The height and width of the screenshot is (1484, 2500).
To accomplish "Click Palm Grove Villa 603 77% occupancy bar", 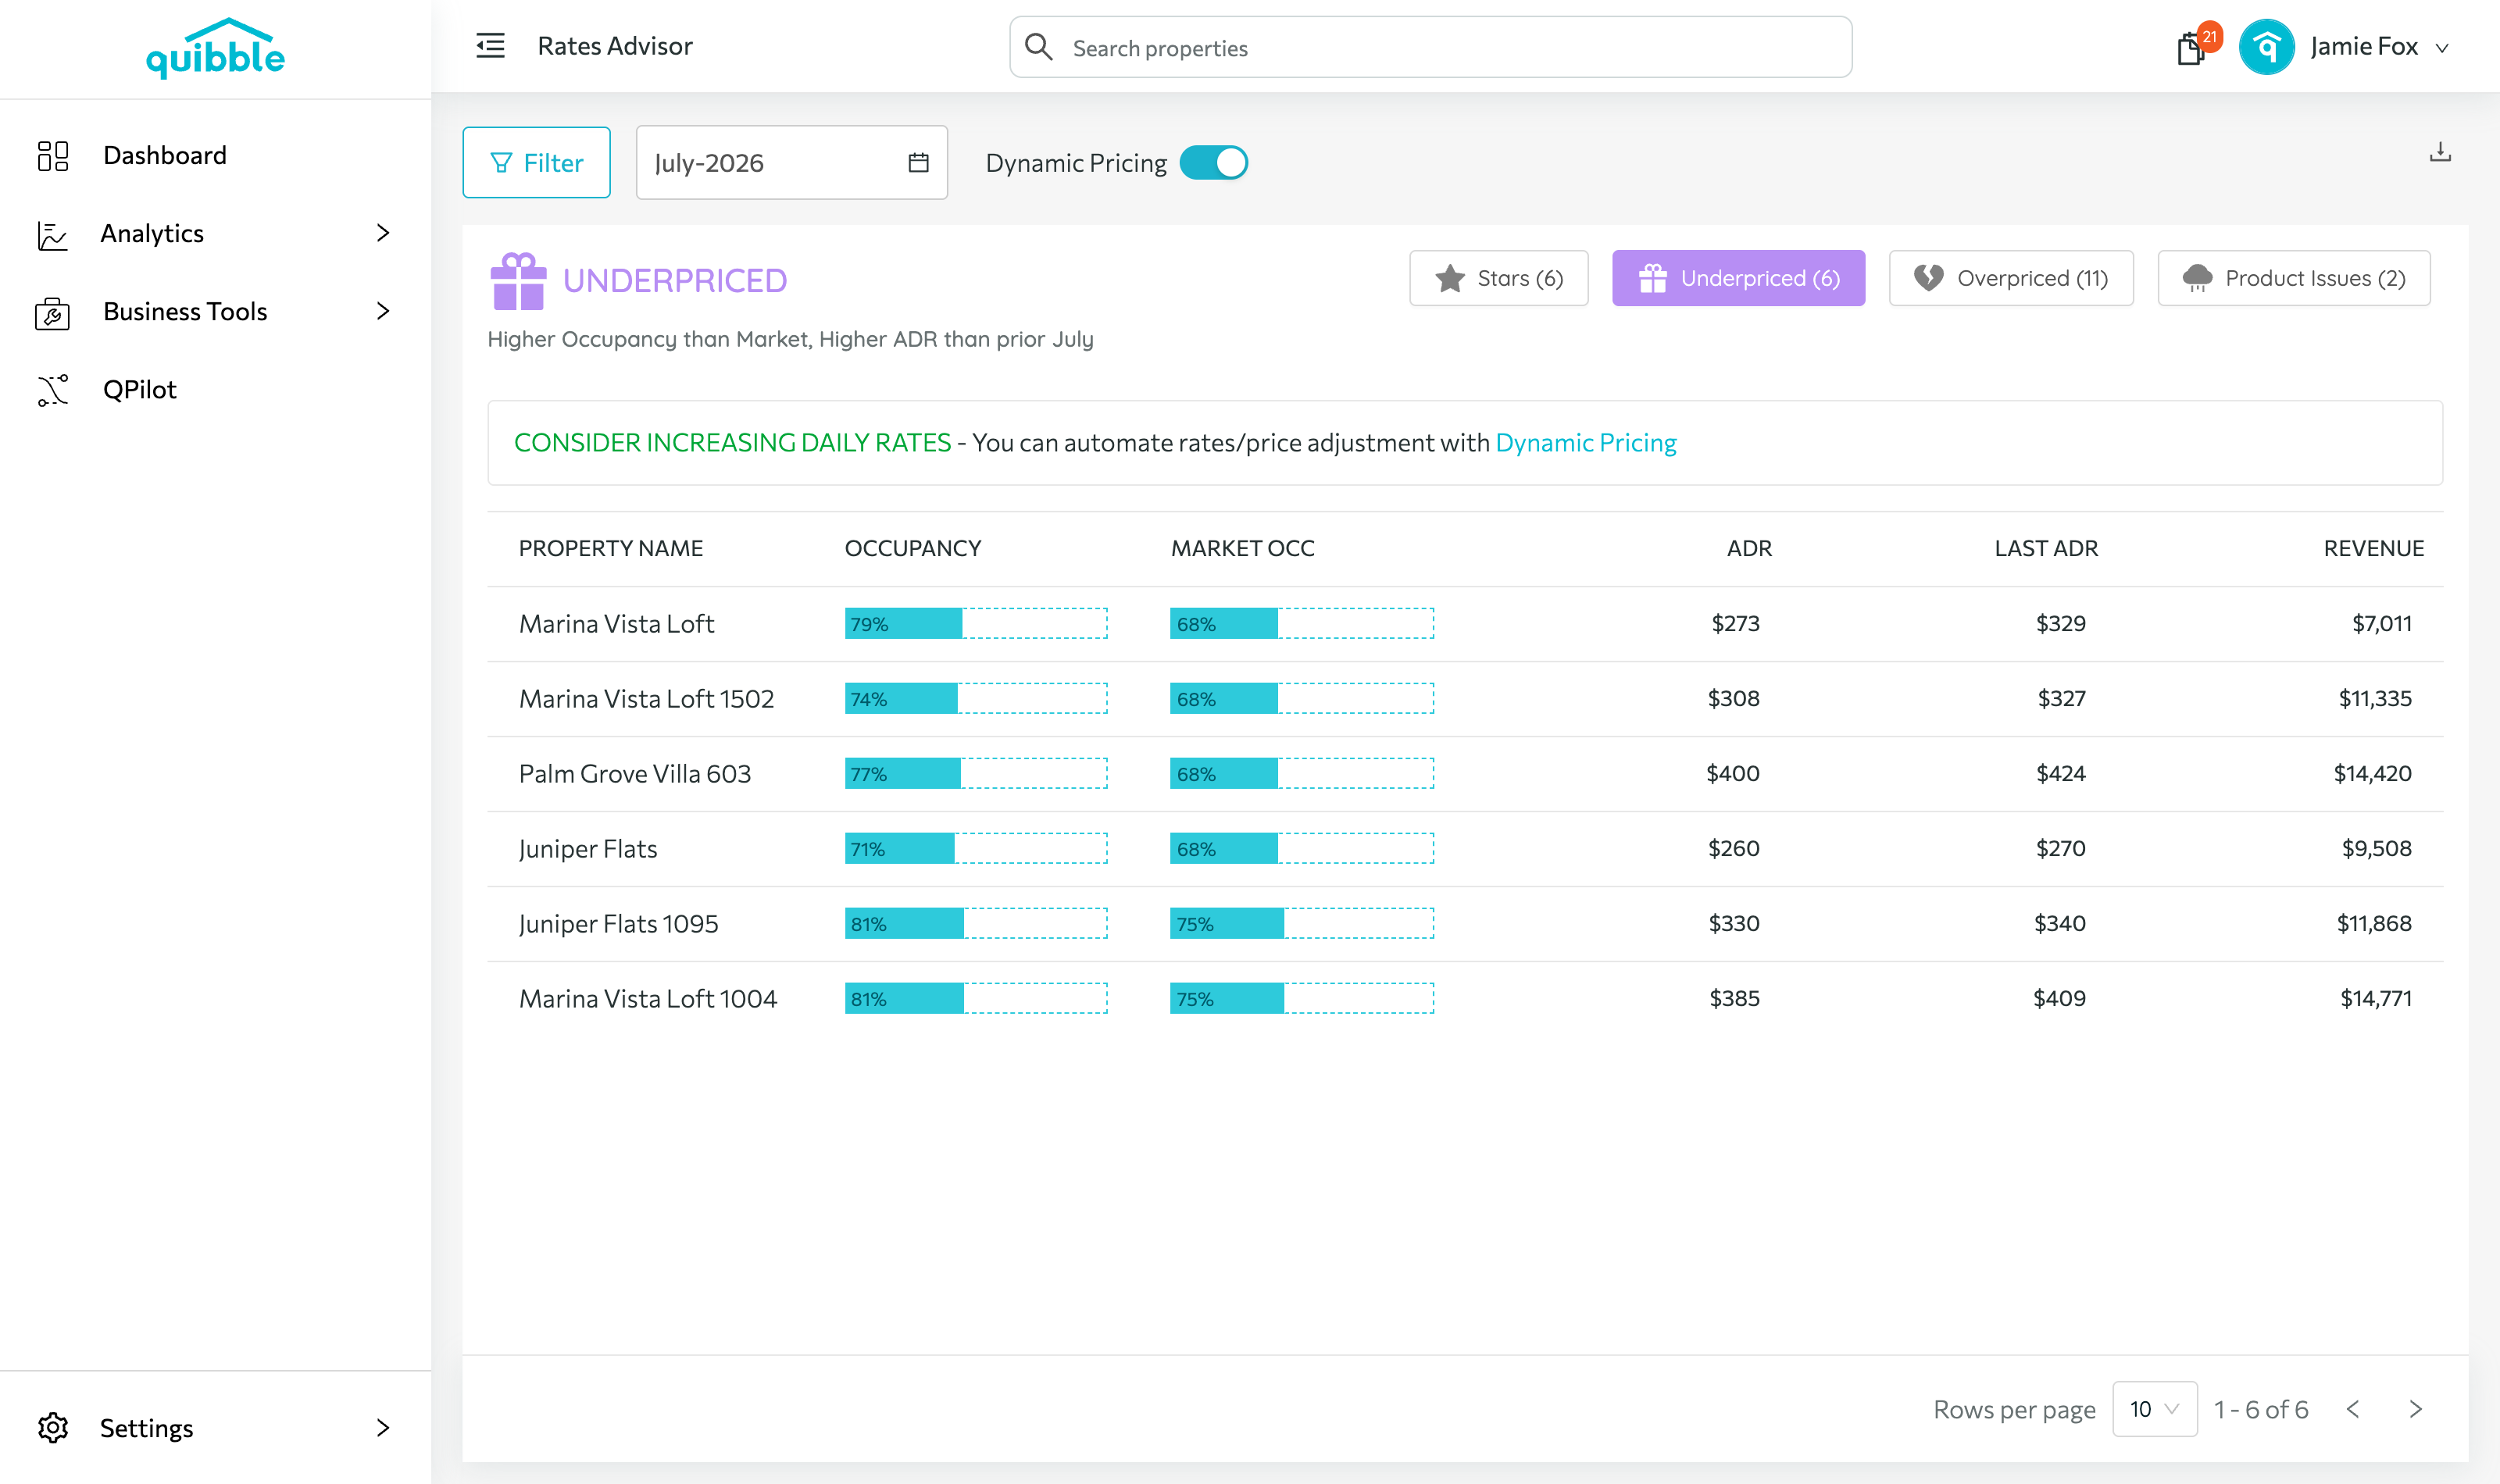I will [x=976, y=774].
